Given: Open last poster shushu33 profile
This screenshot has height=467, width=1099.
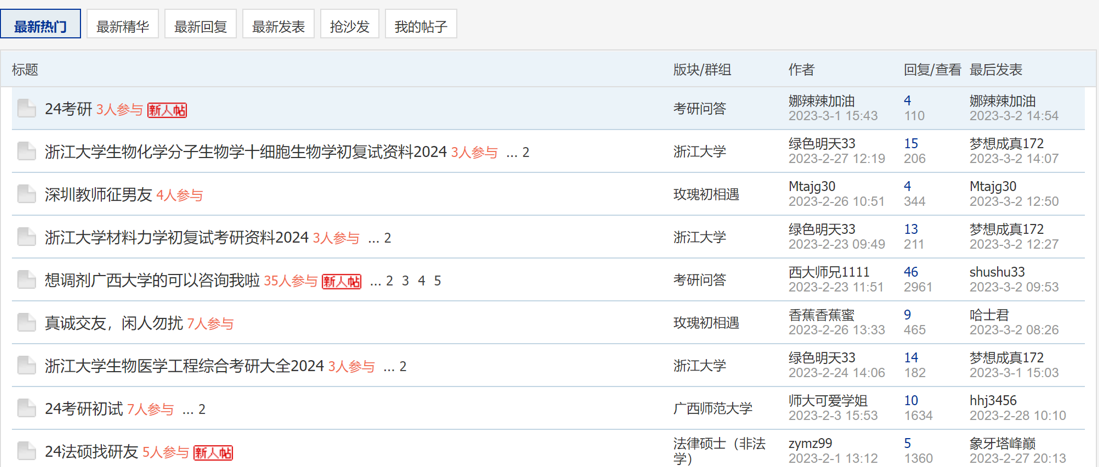Looking at the screenshot, I should [997, 273].
